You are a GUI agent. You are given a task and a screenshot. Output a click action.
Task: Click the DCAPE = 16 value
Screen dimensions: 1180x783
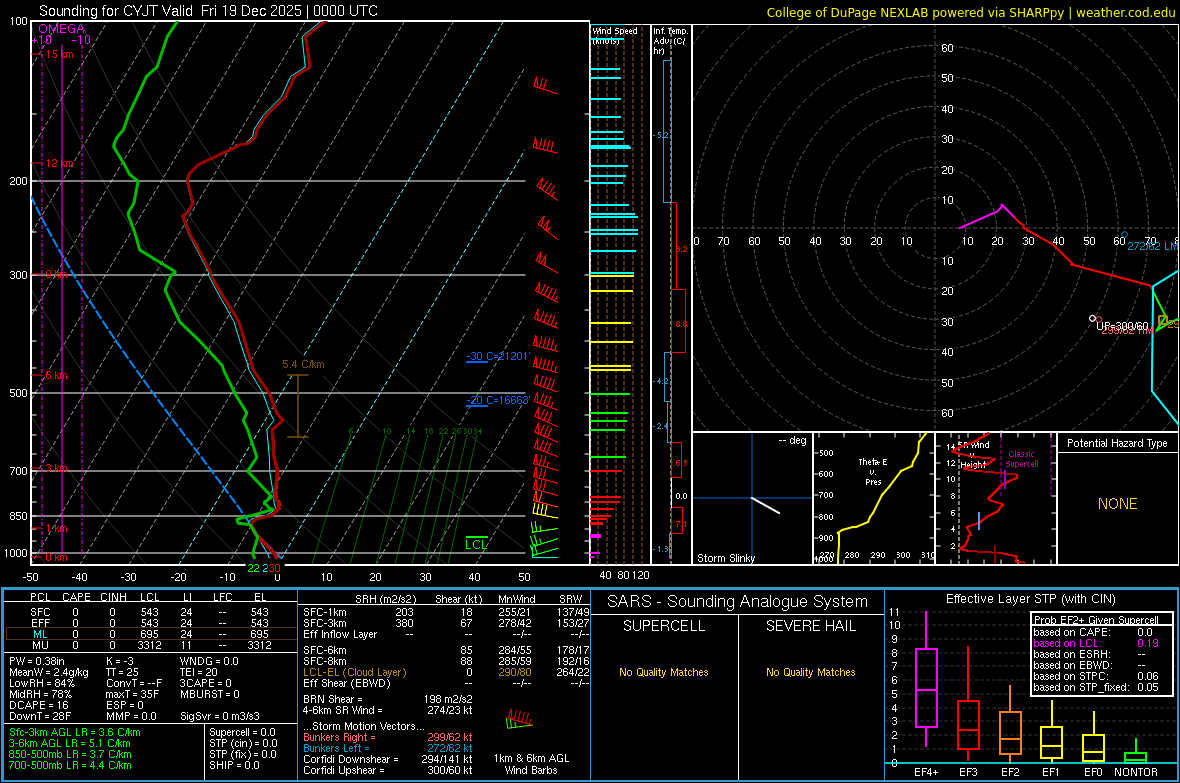pyautogui.click(x=38, y=705)
